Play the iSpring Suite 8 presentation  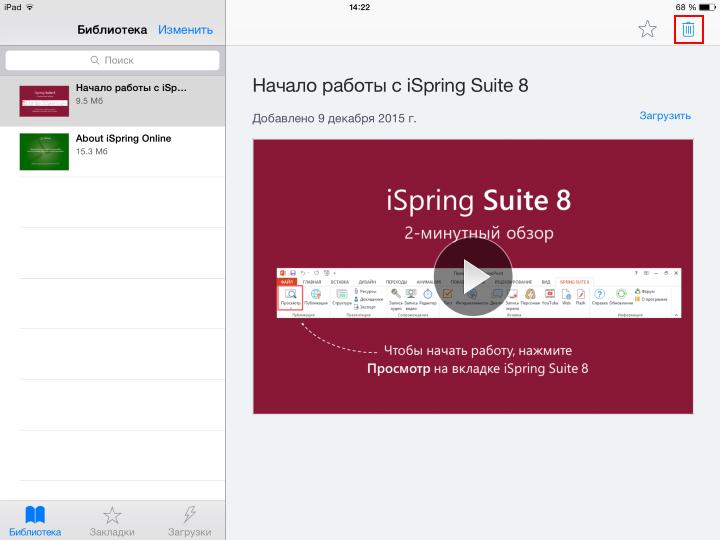(473, 277)
